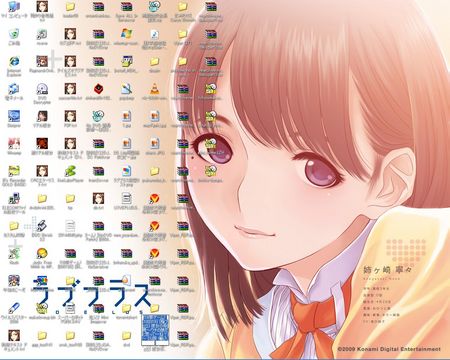Viewport: 450px width, 360px height.
Task: Select the blue QR code image file
Action: point(155,329)
